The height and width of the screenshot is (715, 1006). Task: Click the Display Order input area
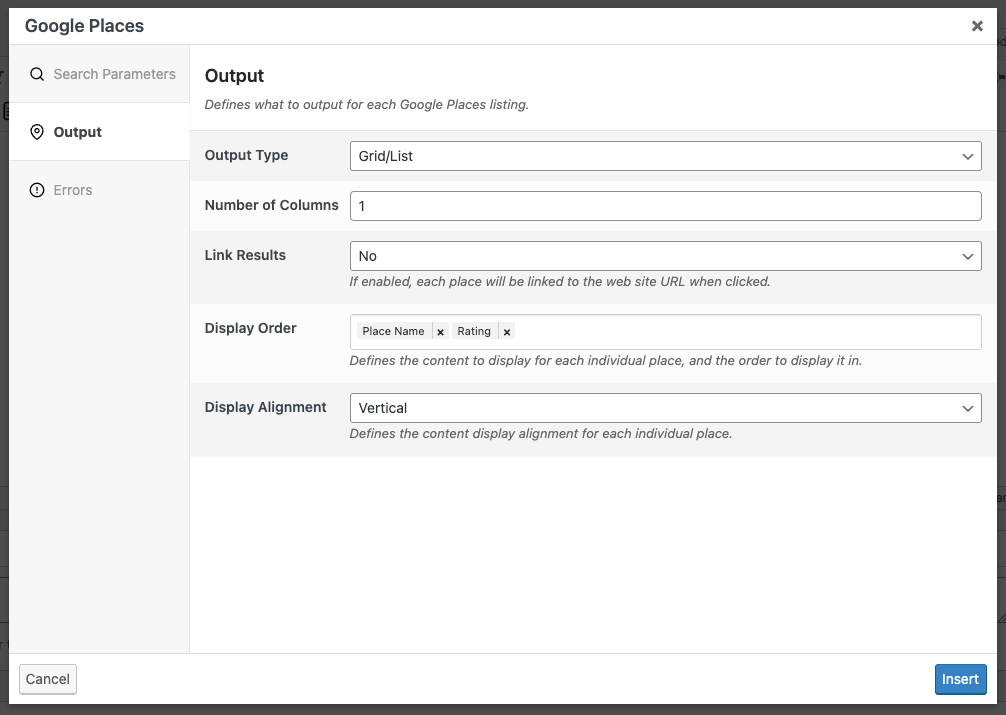pyautogui.click(x=700, y=331)
